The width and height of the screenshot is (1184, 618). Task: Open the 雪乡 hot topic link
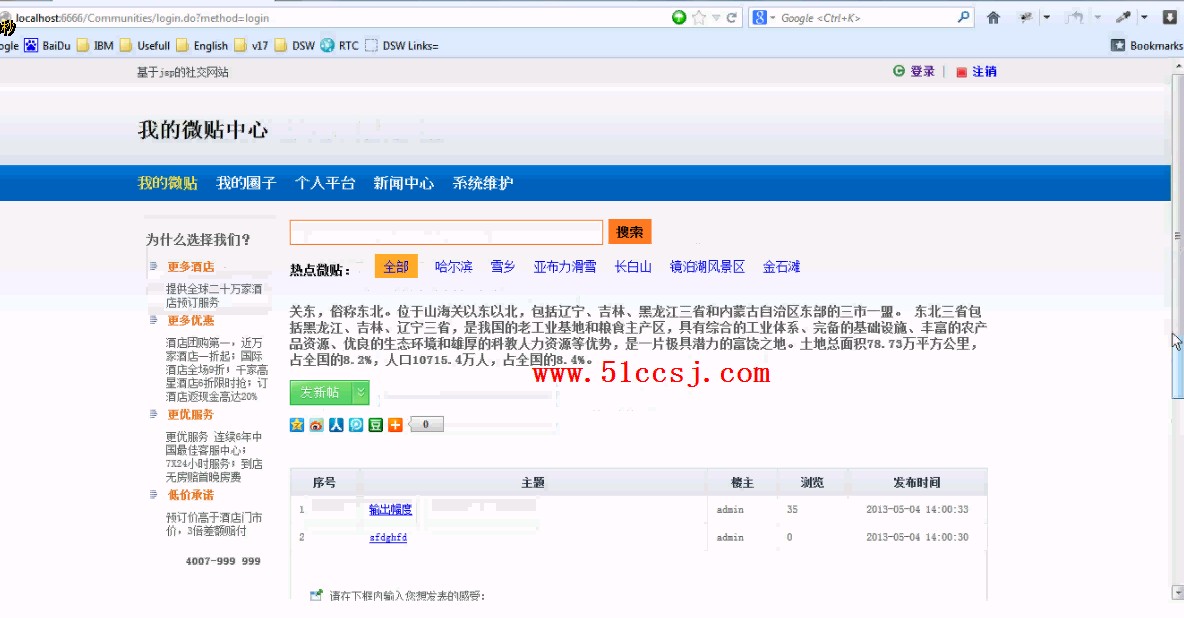[503, 267]
